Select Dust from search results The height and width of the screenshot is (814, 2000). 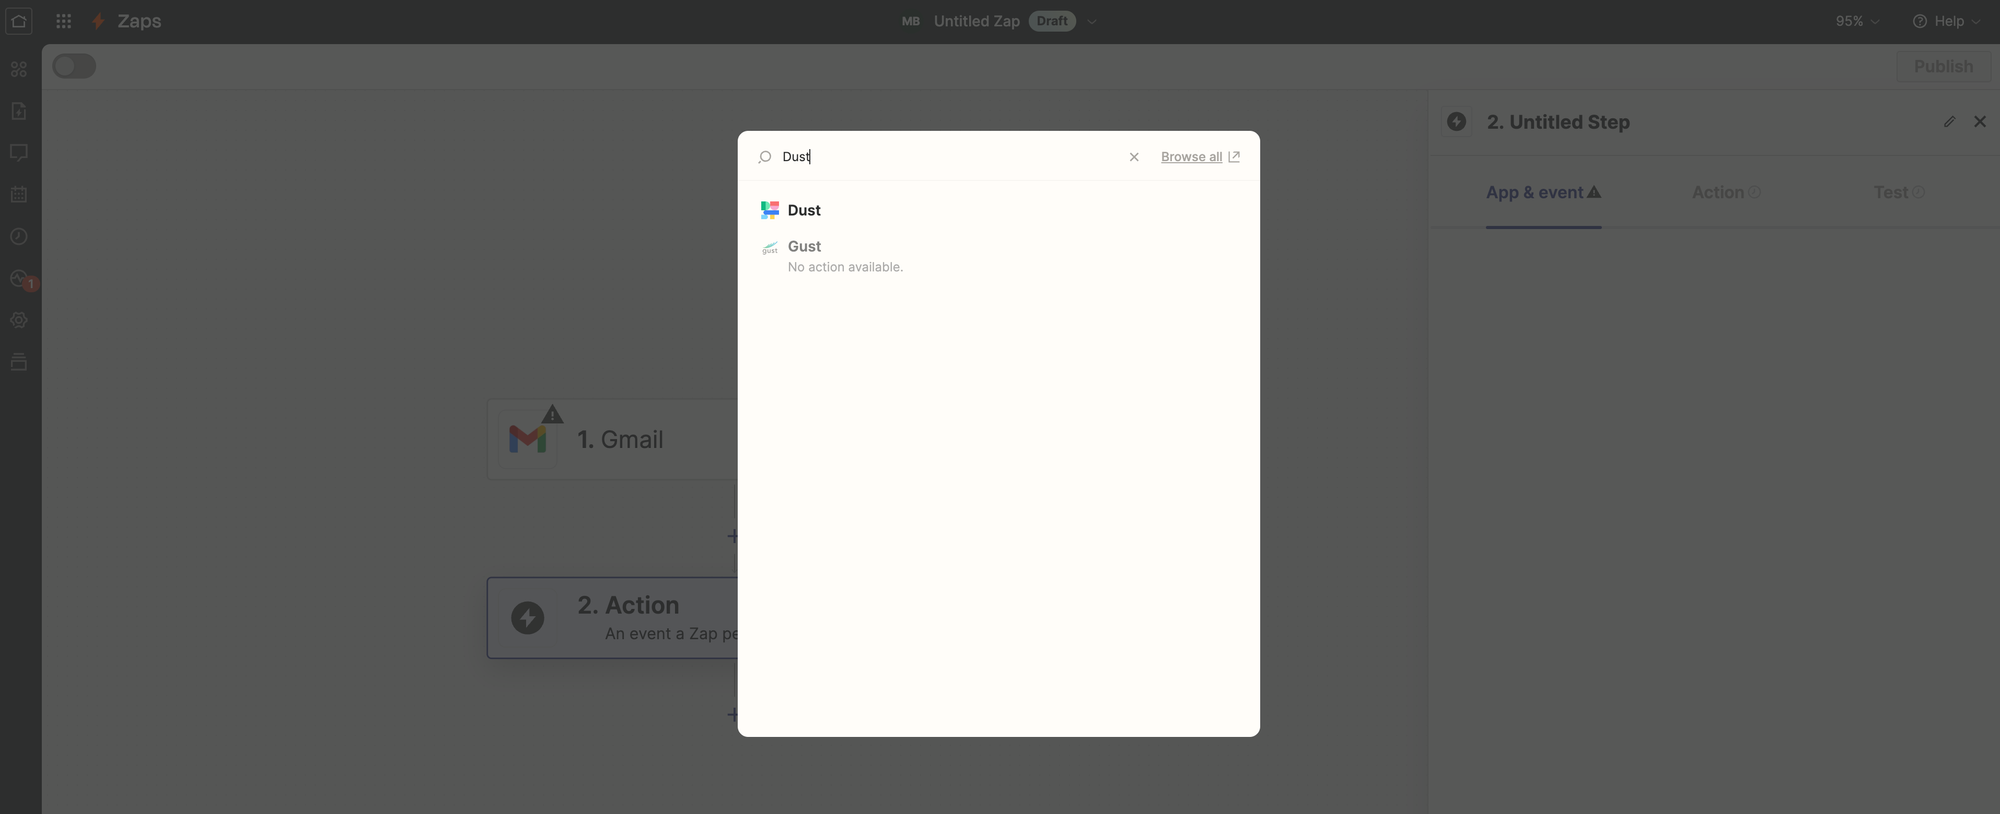(998, 210)
